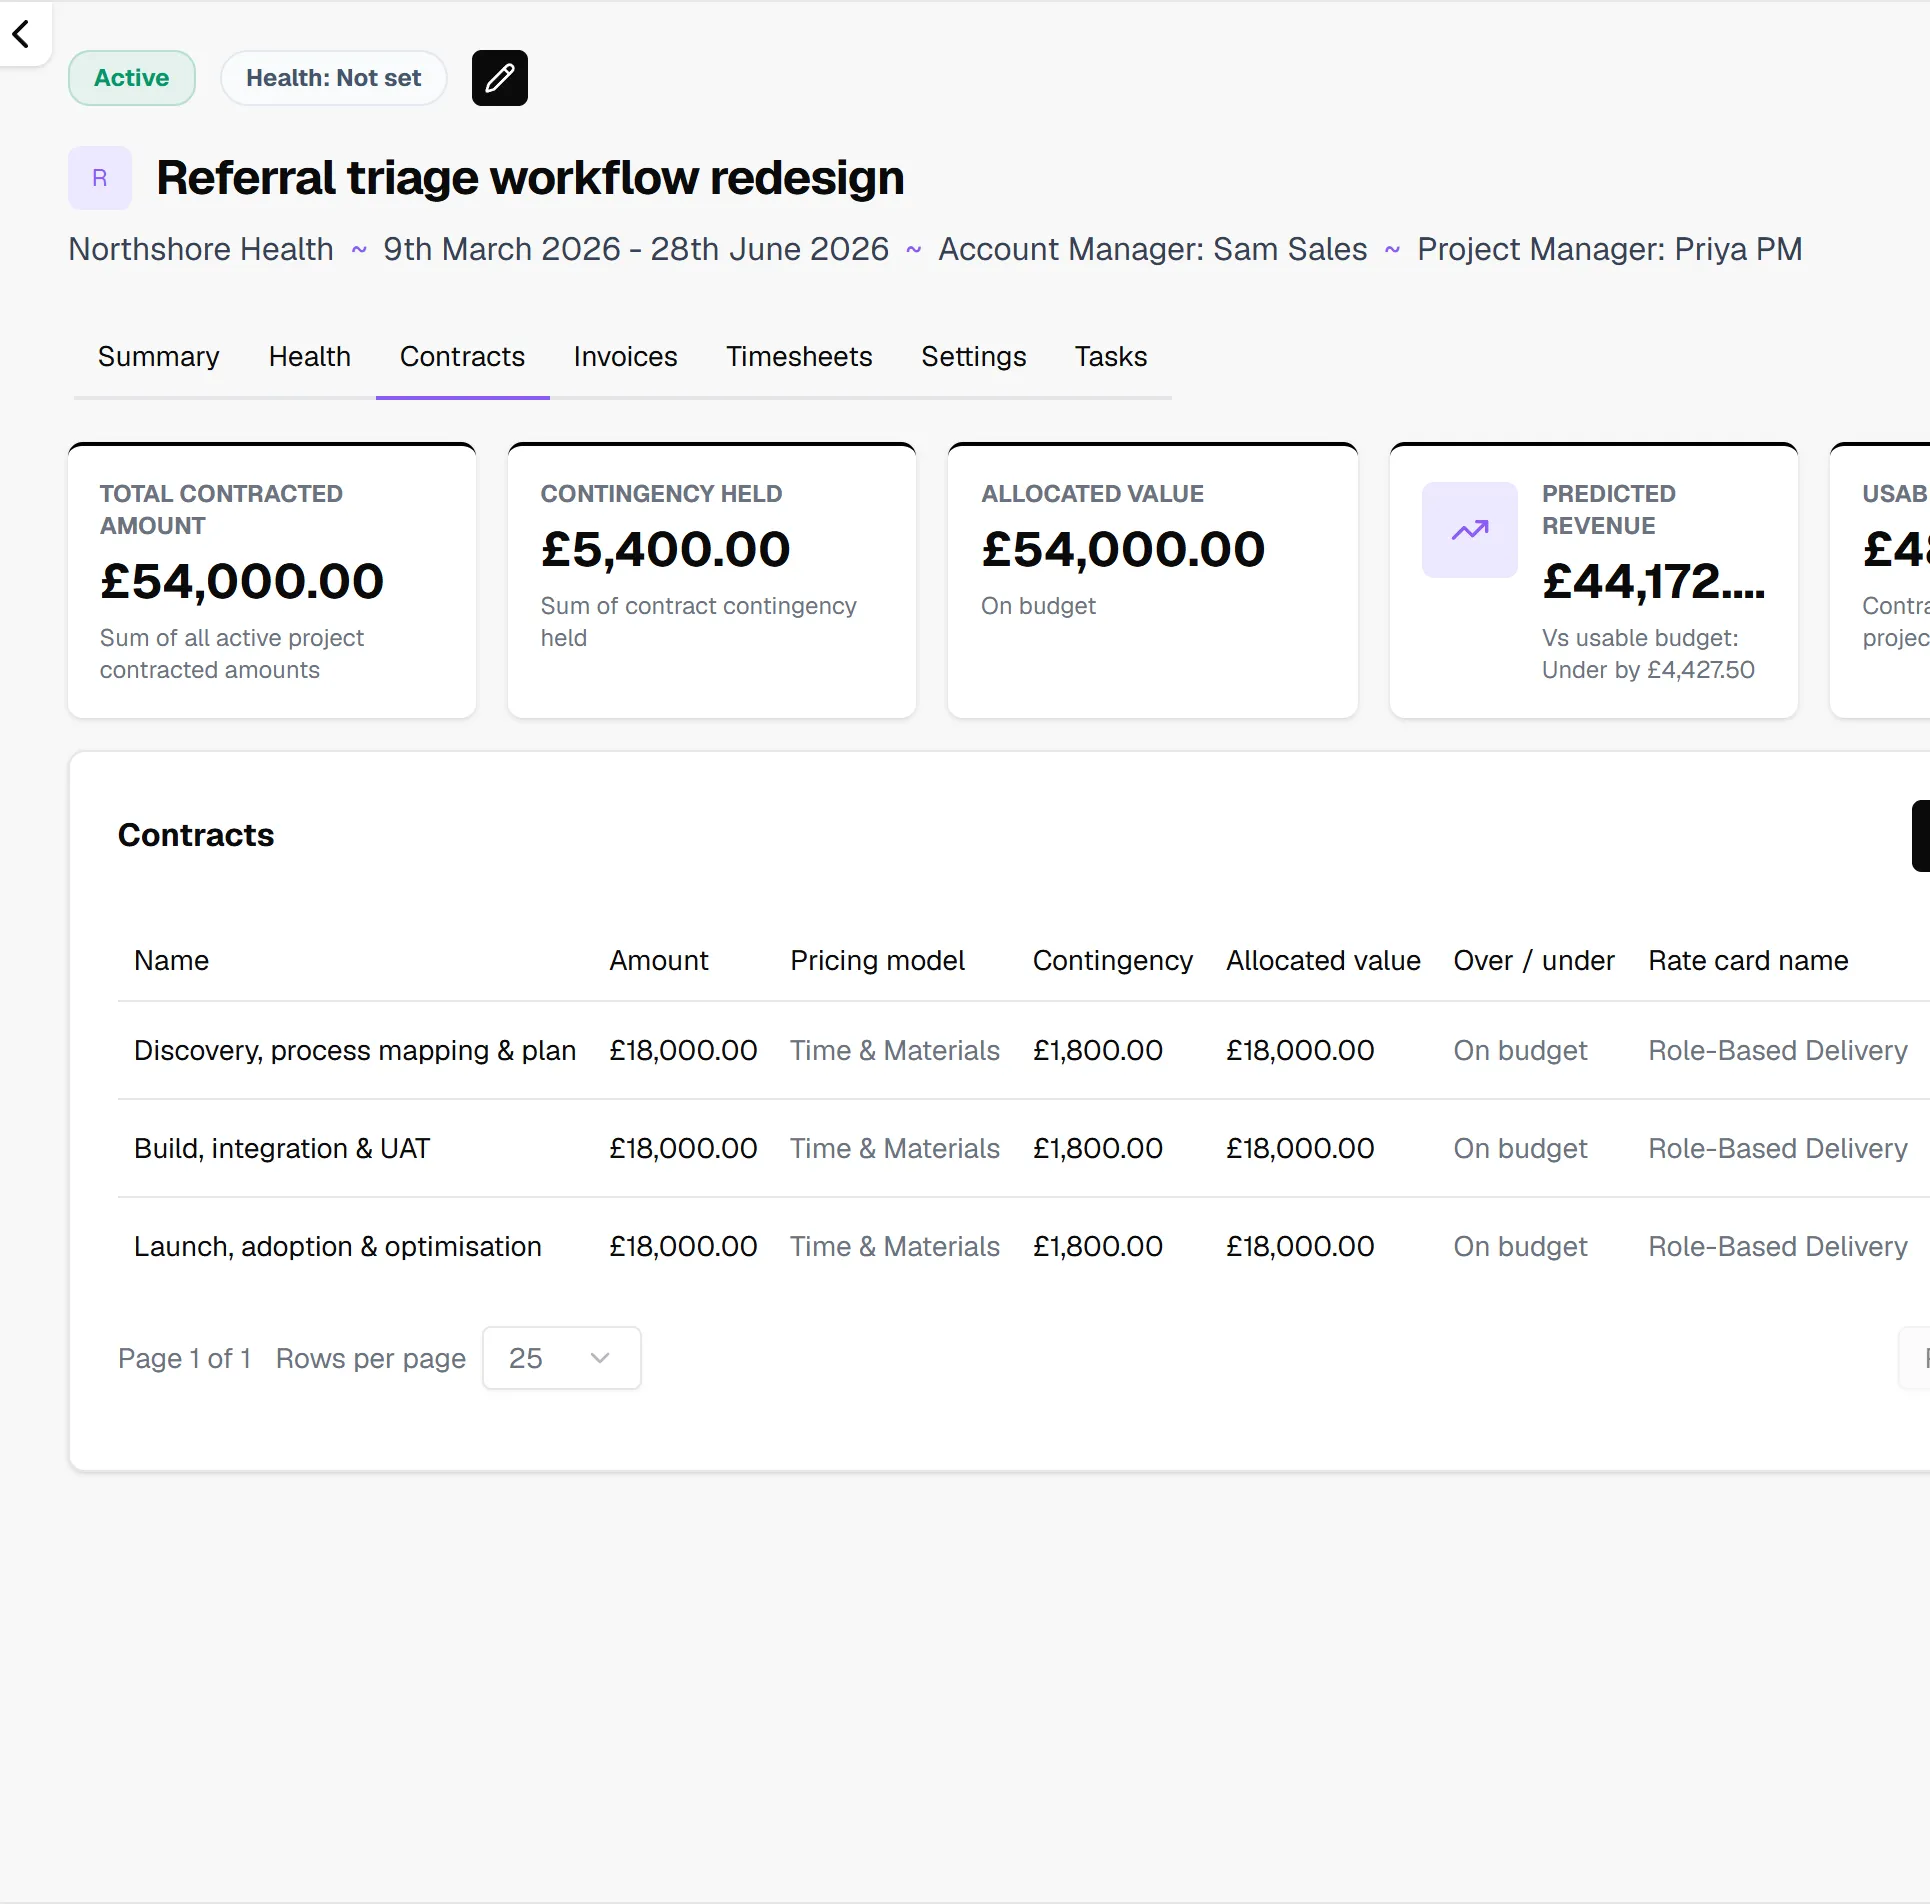The image size is (1930, 1904).
Task: Click the project date range text
Action: click(x=636, y=249)
